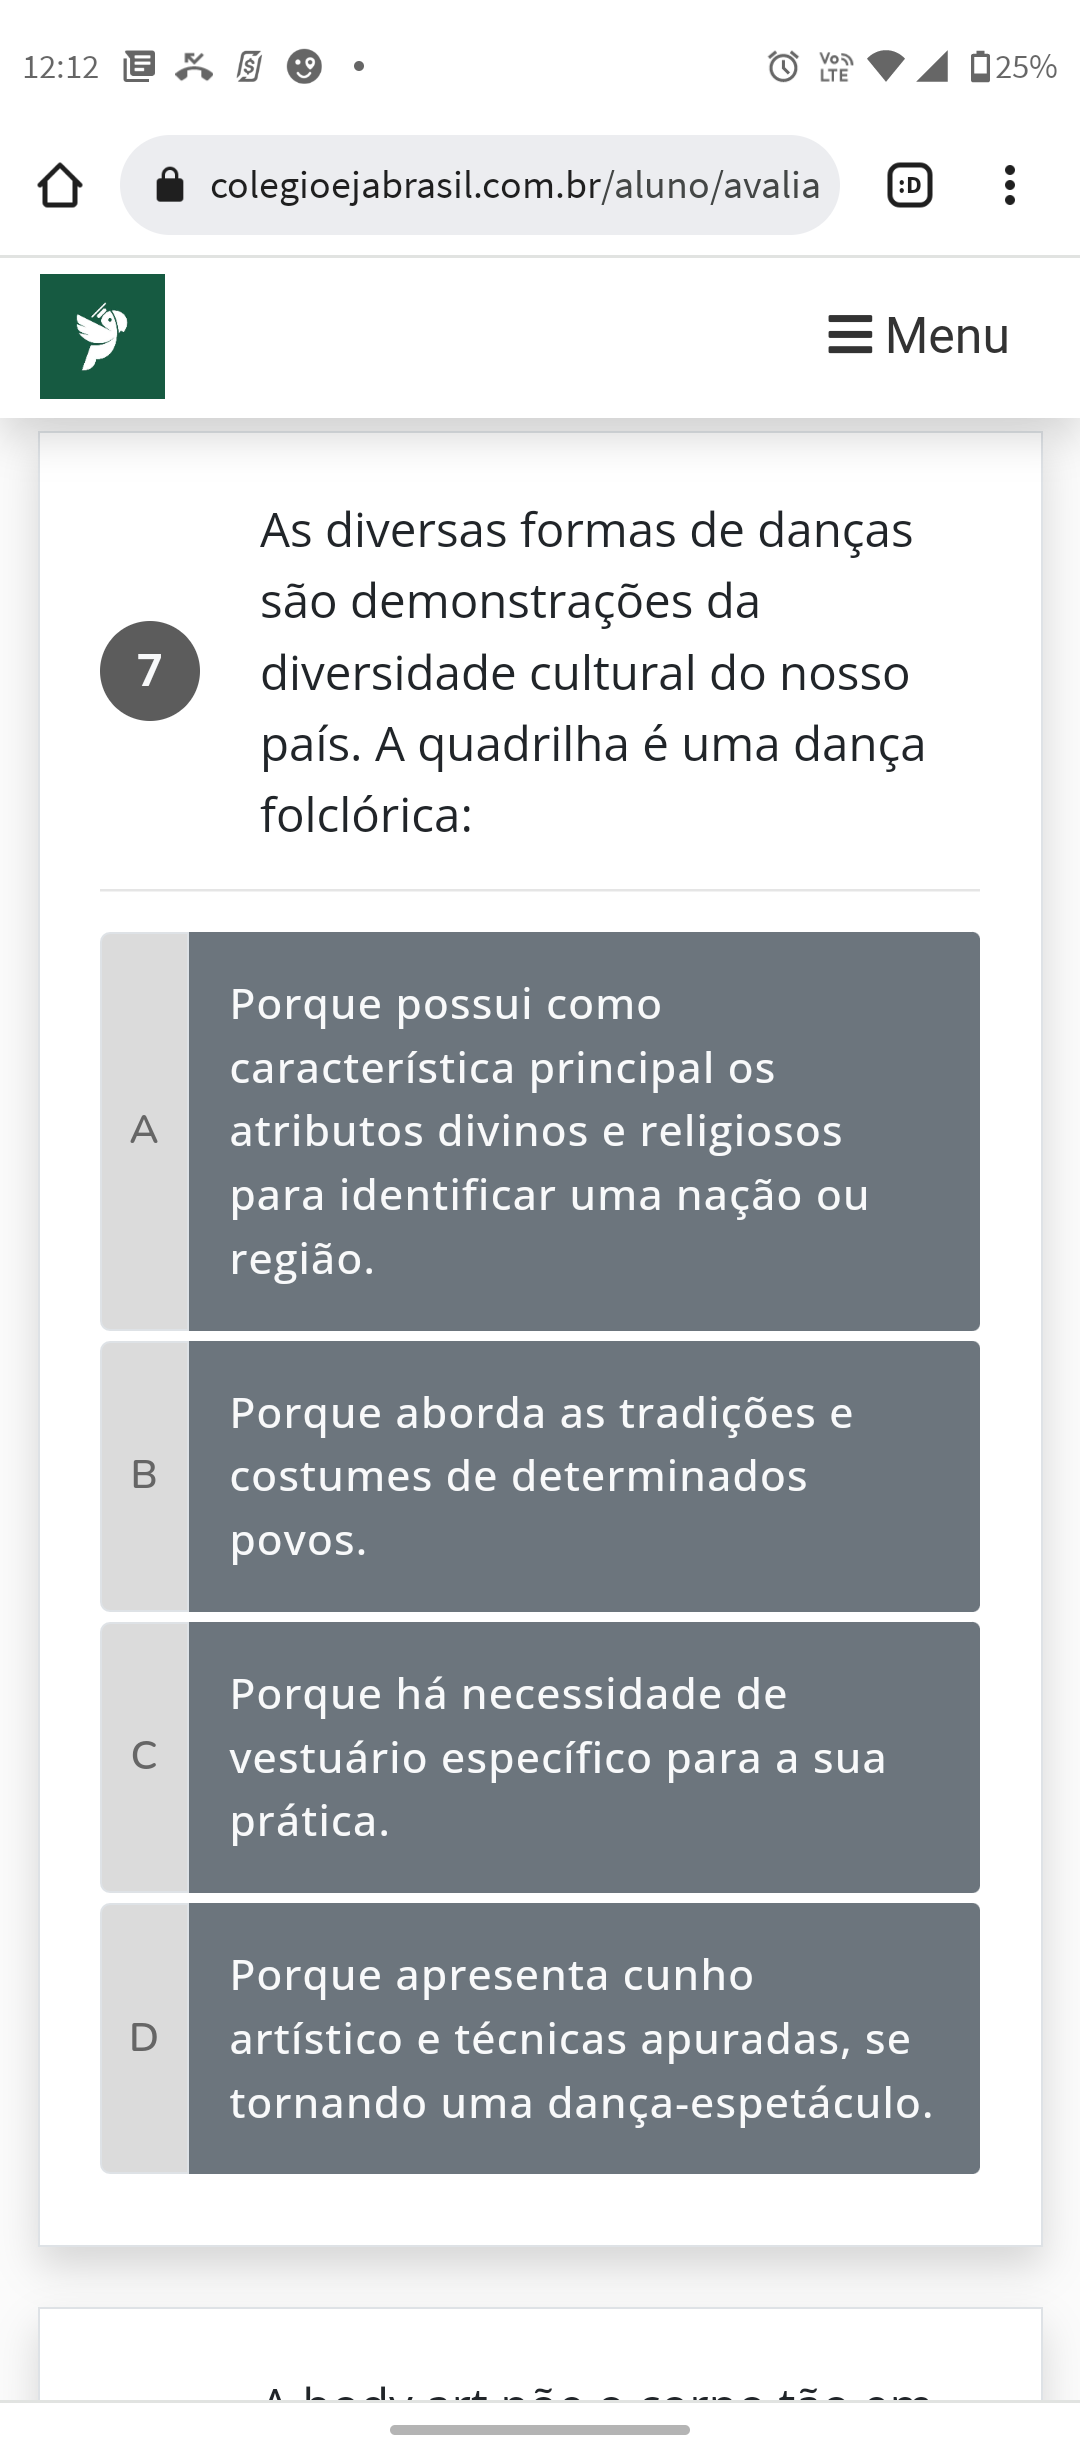Tap the missed call notification icon
The height and width of the screenshot is (2460, 1080).
[x=194, y=67]
